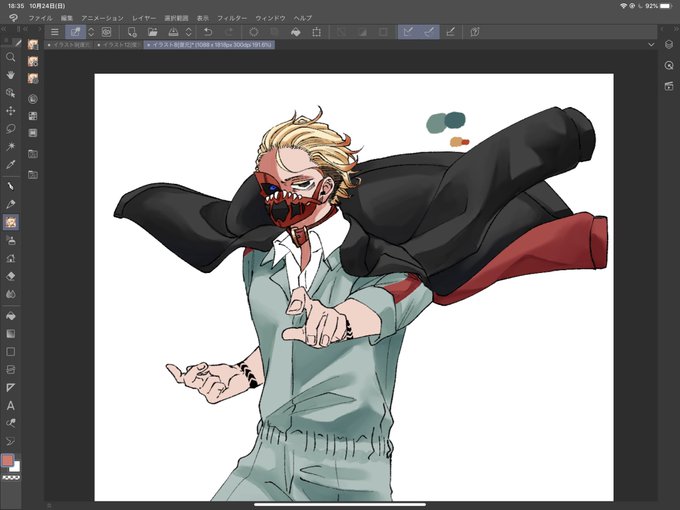Open the Layer panel icon on right dock
Screen dimensions: 680x510
pyautogui.click(x=669, y=45)
